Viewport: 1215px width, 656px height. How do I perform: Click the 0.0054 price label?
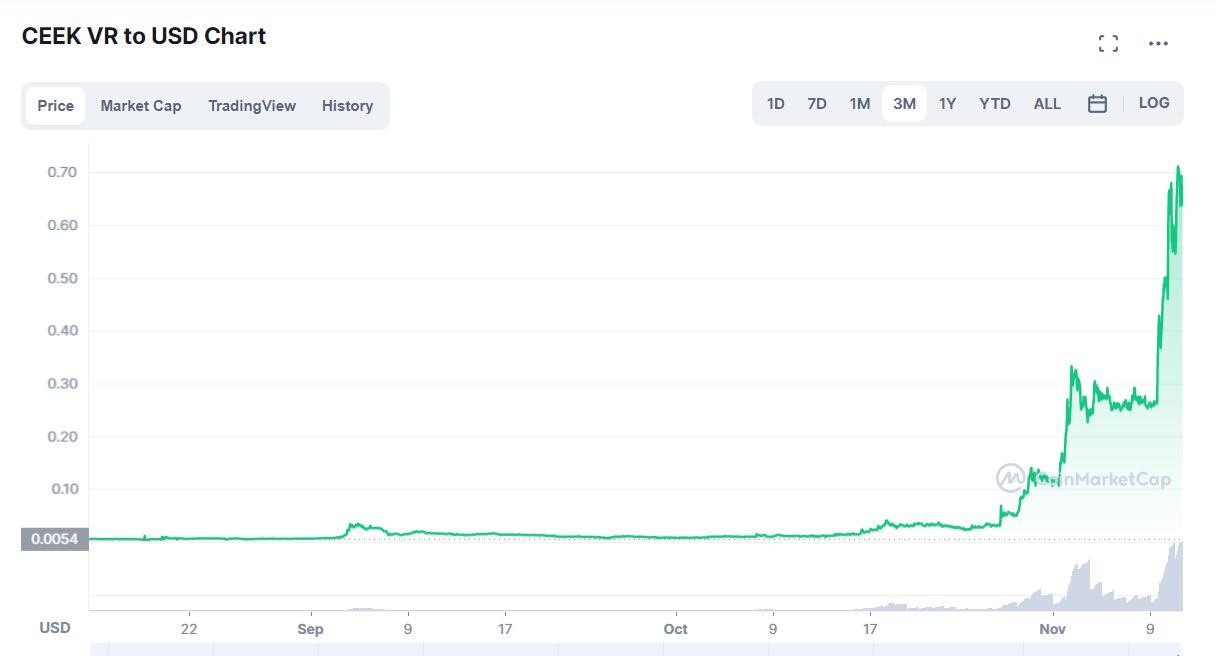55,540
